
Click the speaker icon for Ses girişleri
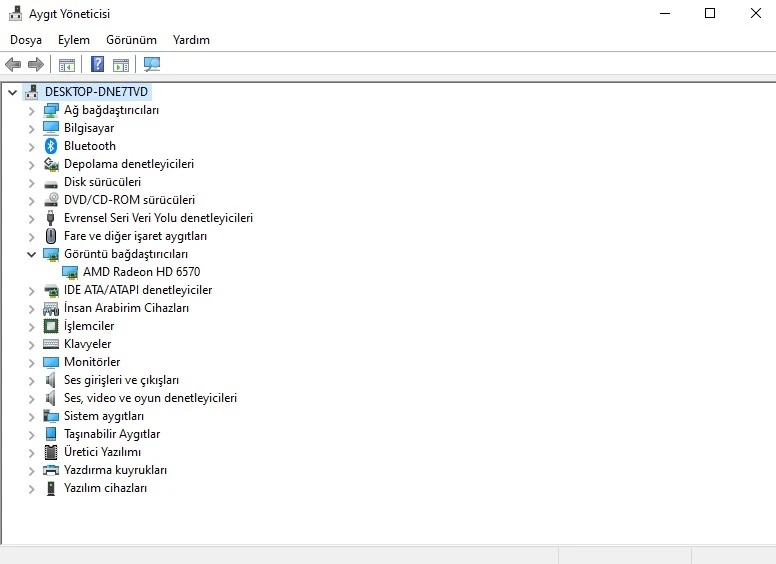[x=50, y=380]
